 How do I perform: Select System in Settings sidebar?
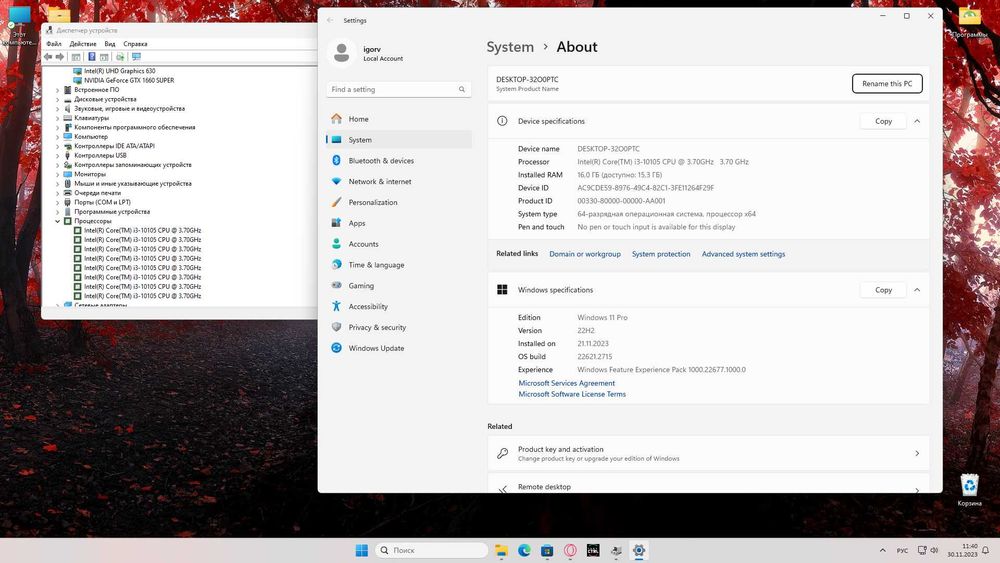(399, 140)
